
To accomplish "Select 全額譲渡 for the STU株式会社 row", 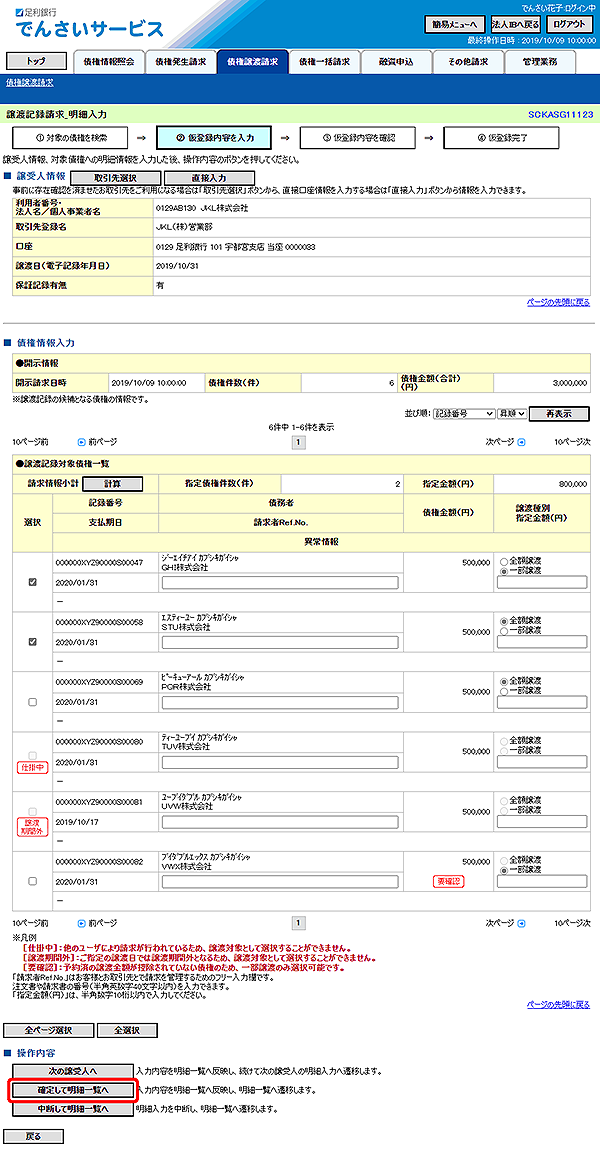I will click(x=503, y=621).
